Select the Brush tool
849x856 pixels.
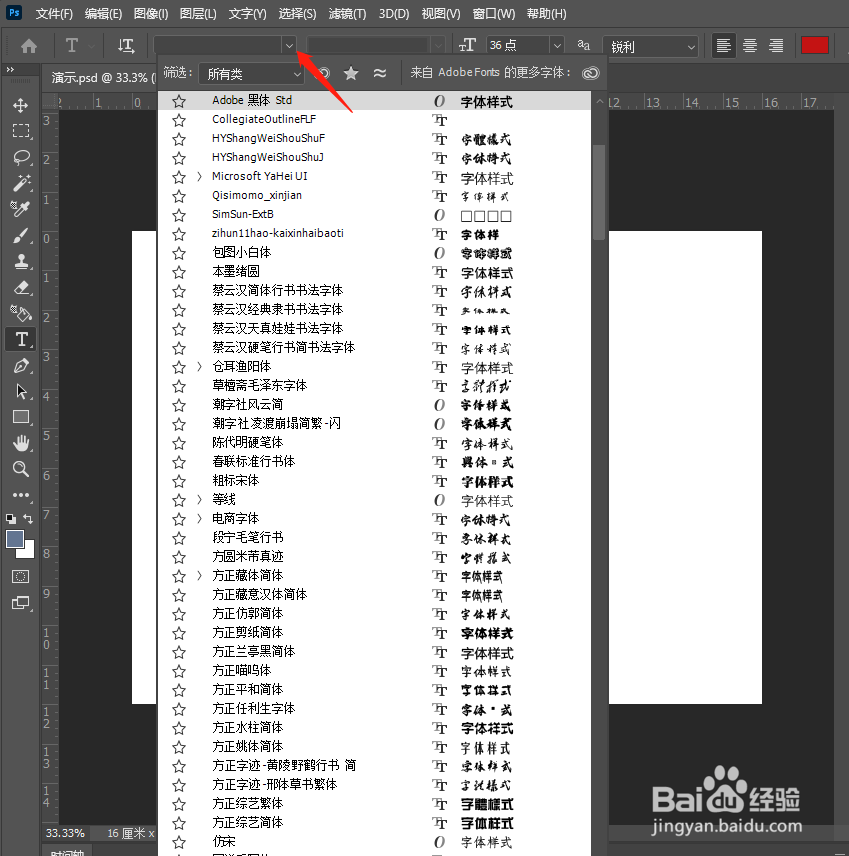click(x=21, y=235)
